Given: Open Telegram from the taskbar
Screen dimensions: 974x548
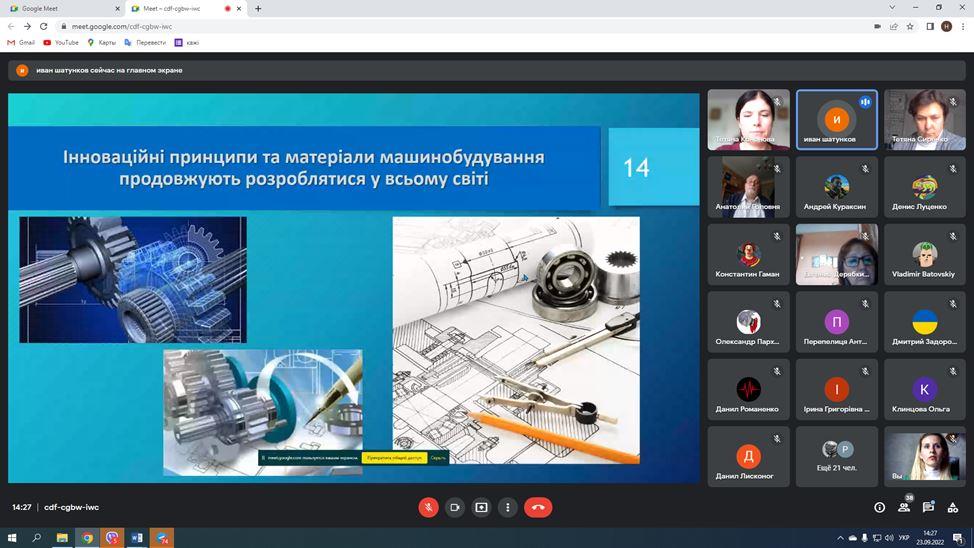Looking at the screenshot, I should (162, 537).
